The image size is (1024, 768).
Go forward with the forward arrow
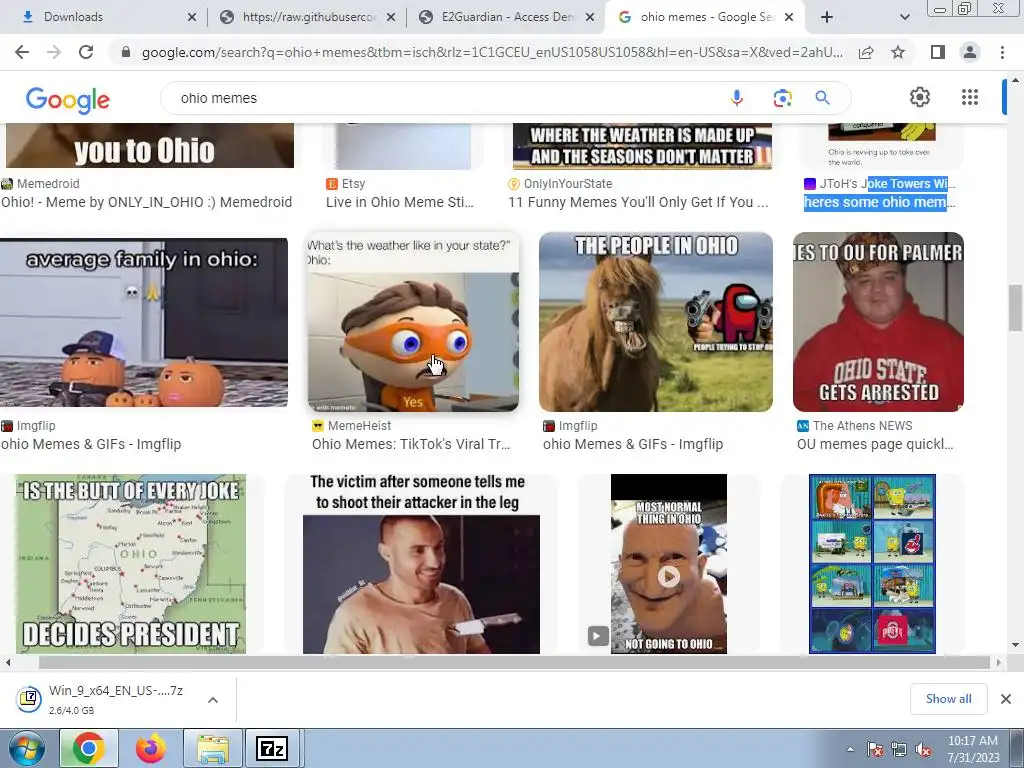(x=54, y=52)
